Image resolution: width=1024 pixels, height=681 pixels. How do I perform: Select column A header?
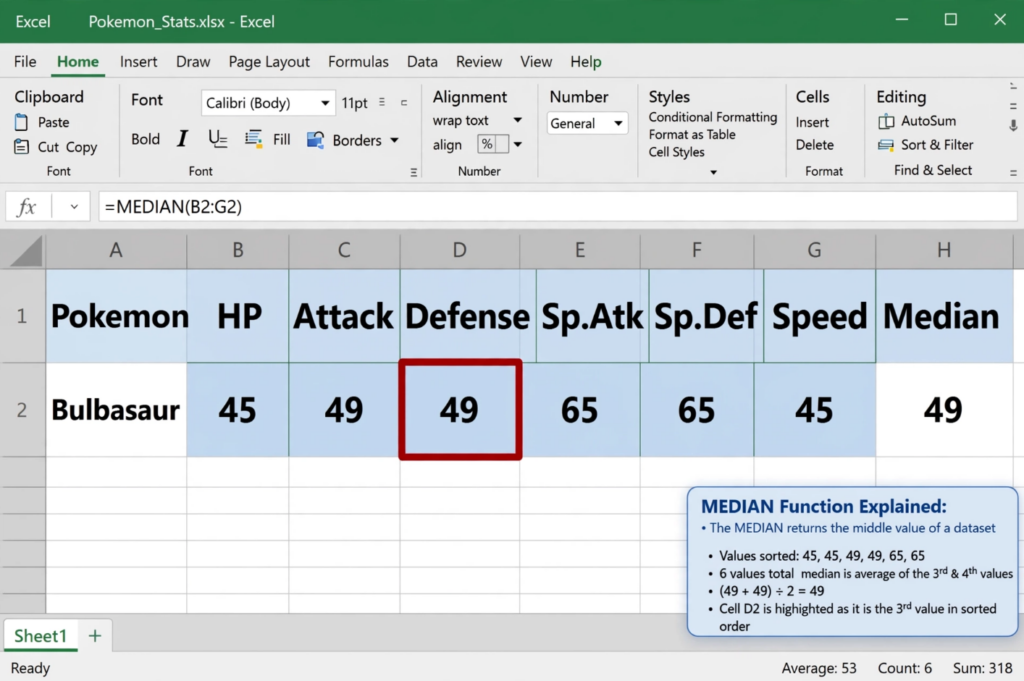coord(116,250)
